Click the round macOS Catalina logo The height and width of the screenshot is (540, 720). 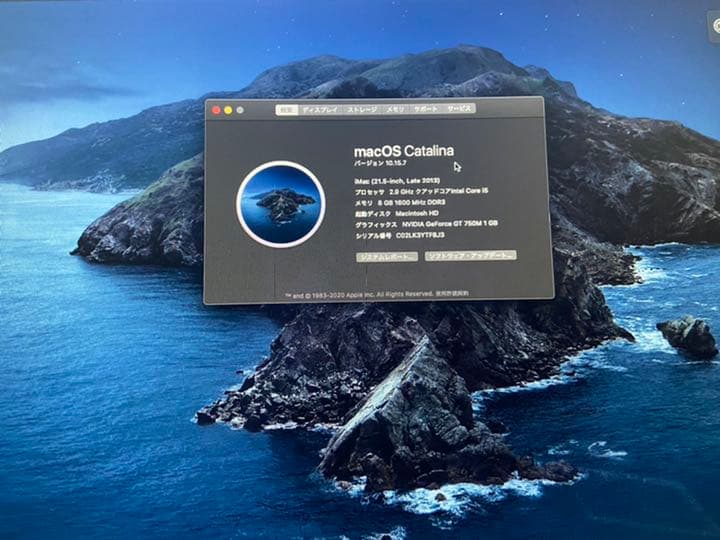pyautogui.click(x=281, y=204)
